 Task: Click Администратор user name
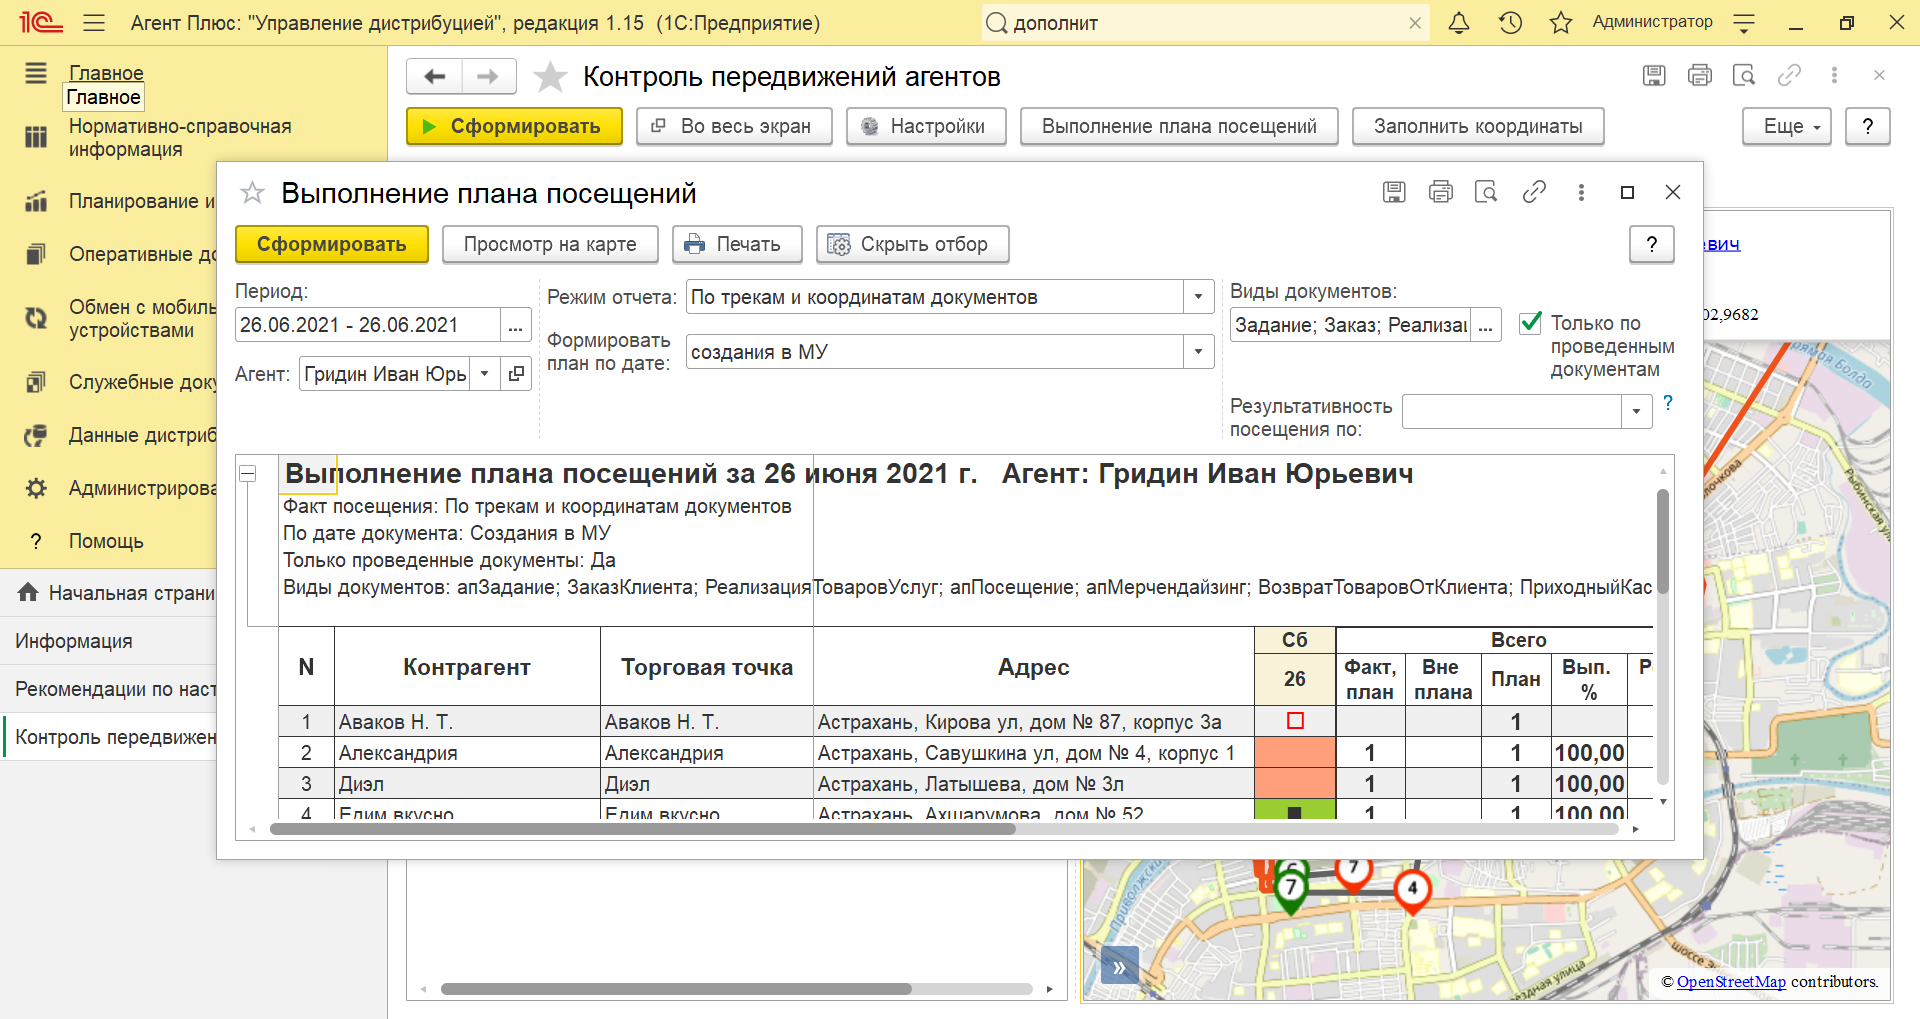pos(1652,22)
